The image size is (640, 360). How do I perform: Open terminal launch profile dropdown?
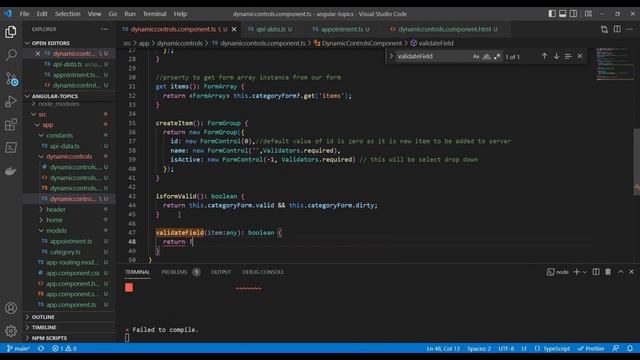[585, 272]
